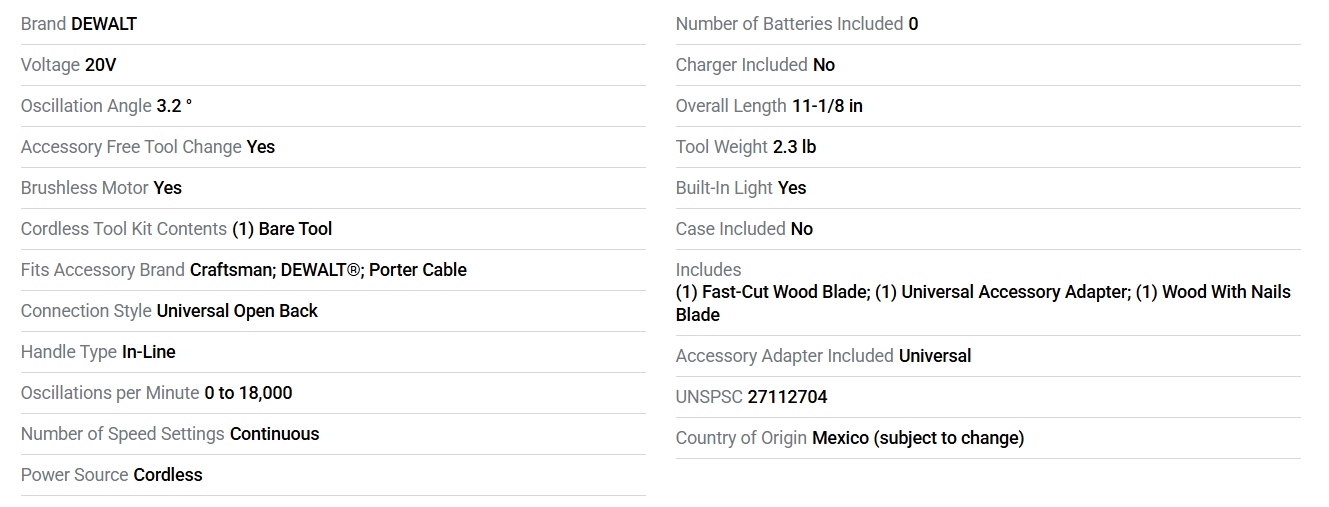
Task: Click the (1) Bare Tool kit contents
Action: pos(282,229)
